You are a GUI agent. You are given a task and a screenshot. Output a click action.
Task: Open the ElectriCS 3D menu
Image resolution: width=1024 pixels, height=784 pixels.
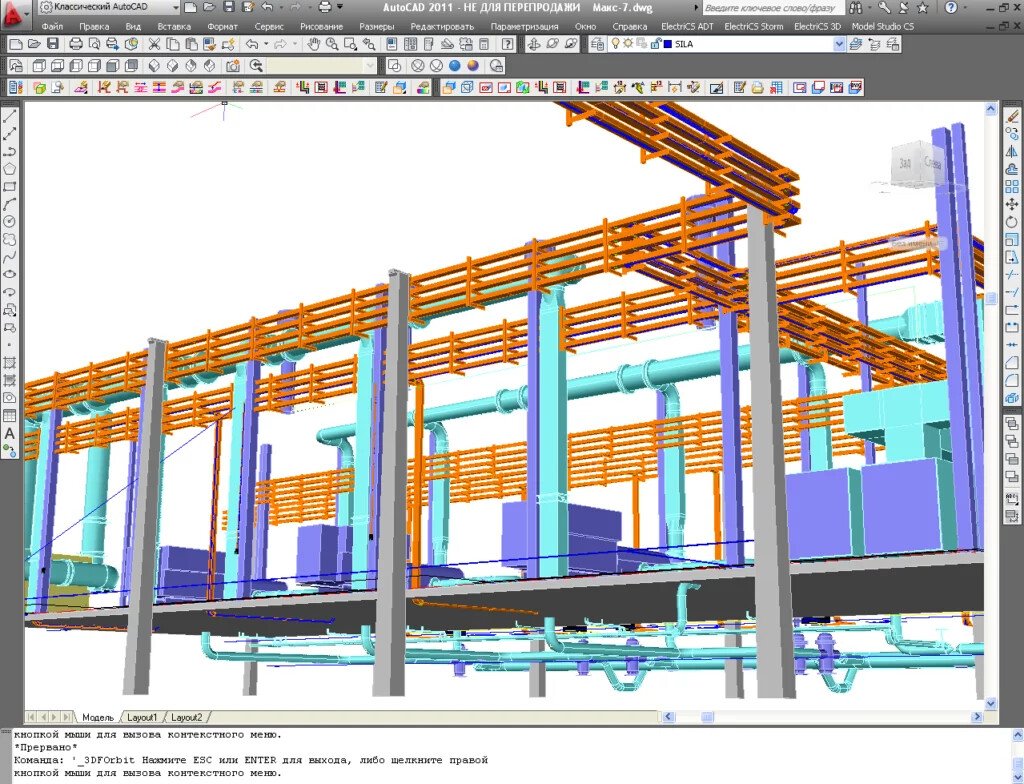point(817,26)
